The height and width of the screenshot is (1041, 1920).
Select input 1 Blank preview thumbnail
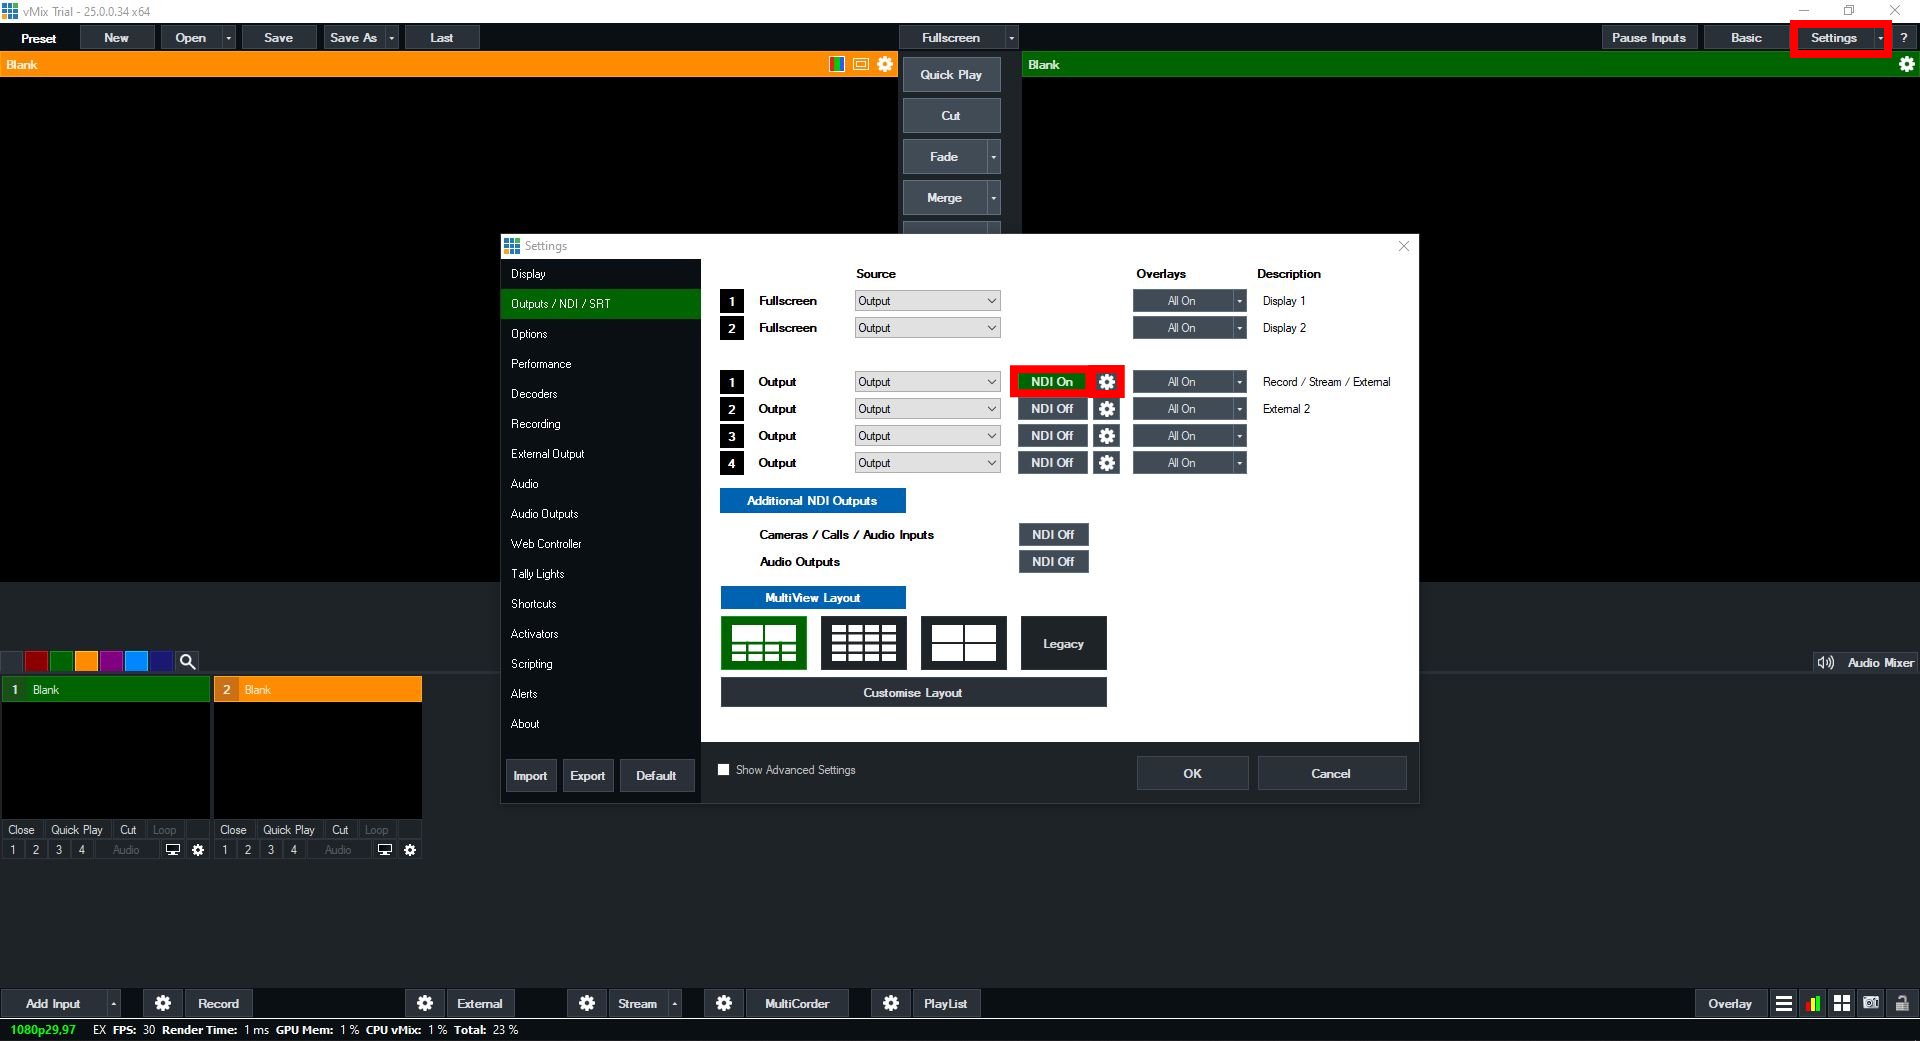pyautogui.click(x=106, y=759)
